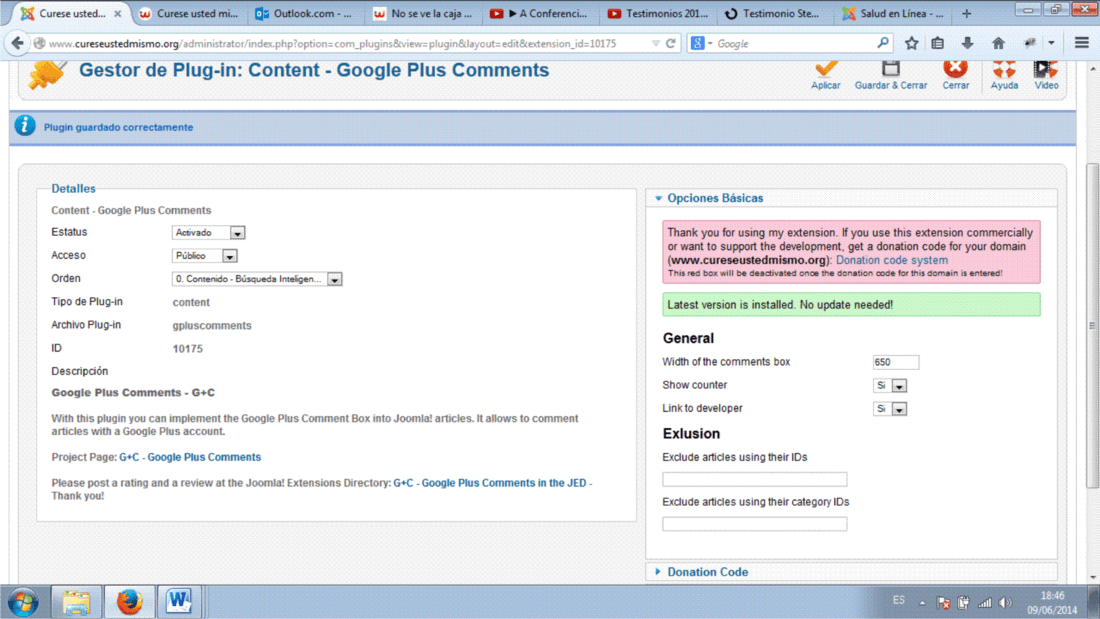1100x619 pixels.
Task: Click the page vertical scrollbar
Action: click(x=1092, y=324)
